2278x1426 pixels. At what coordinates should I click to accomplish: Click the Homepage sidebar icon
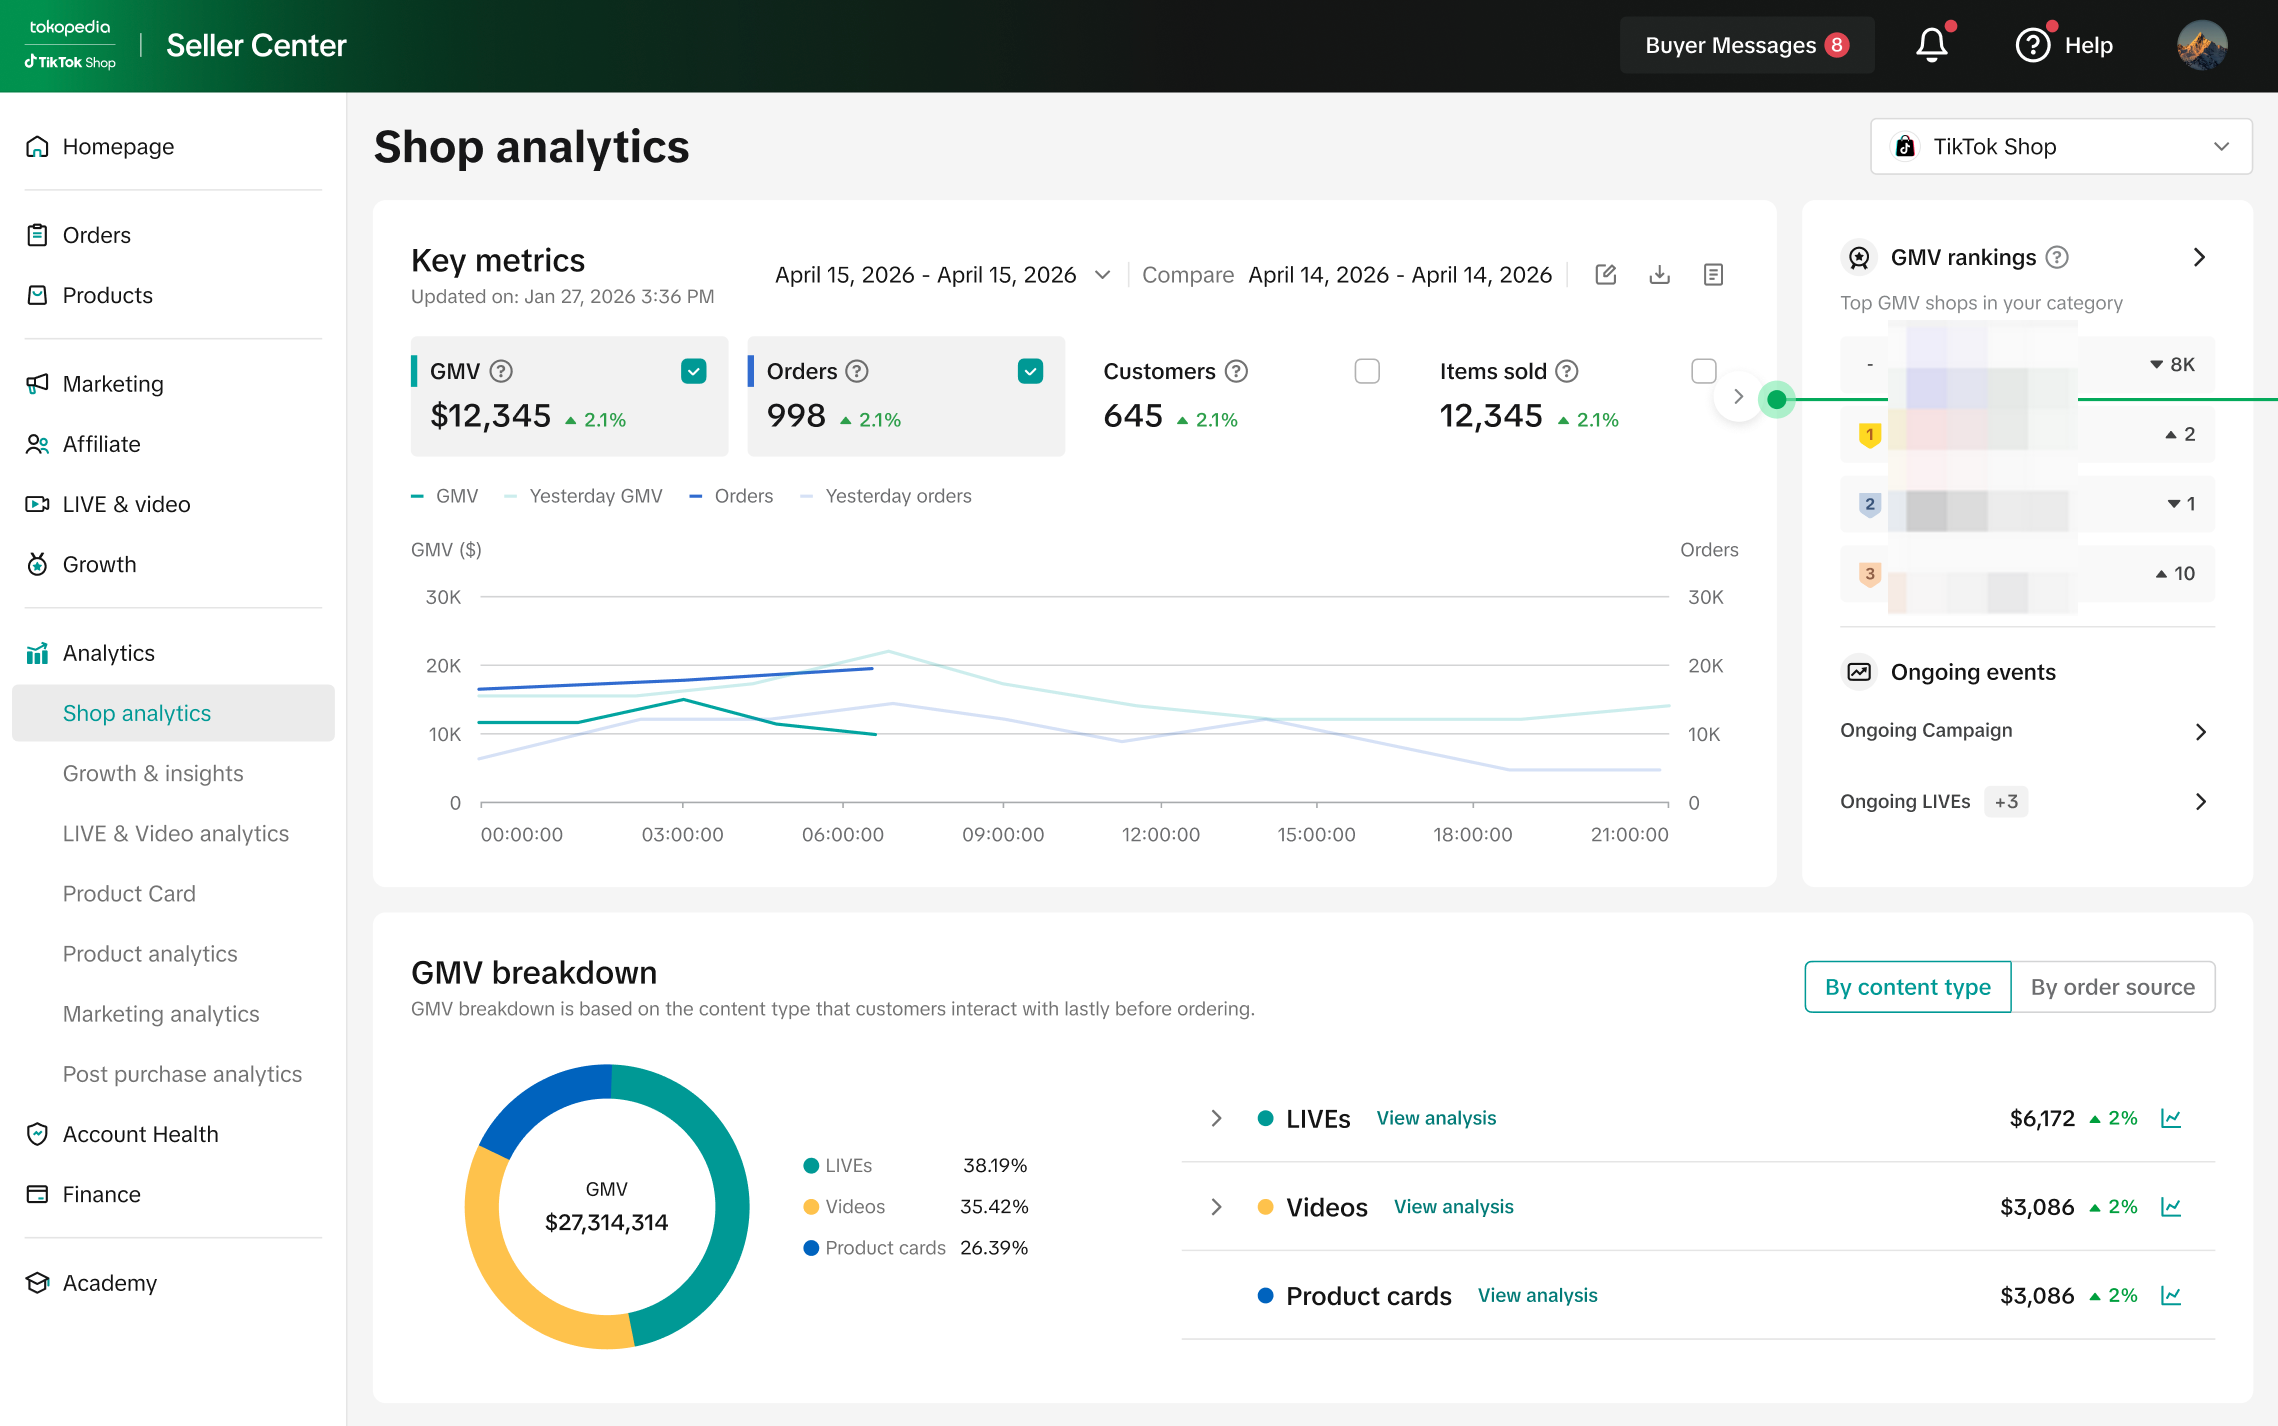pyautogui.click(x=37, y=147)
